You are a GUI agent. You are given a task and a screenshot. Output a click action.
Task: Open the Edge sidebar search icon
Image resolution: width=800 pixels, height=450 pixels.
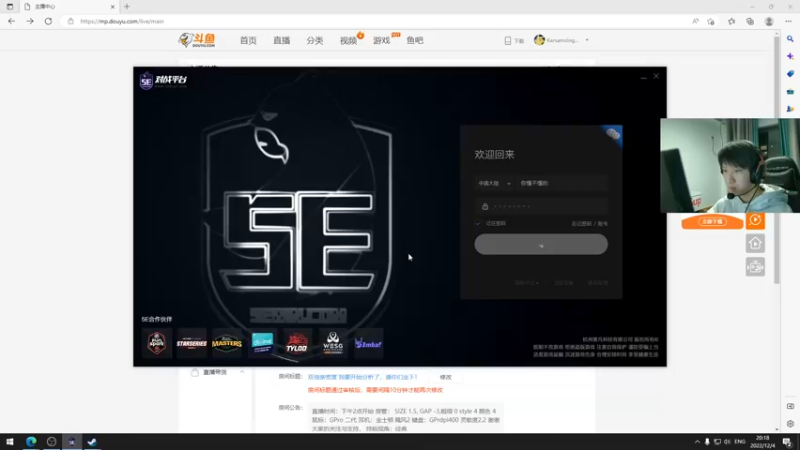[790, 39]
